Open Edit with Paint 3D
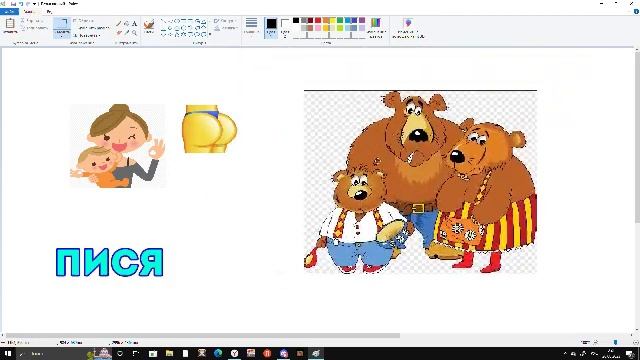Image resolution: width=640 pixels, height=360 pixels. [408, 28]
